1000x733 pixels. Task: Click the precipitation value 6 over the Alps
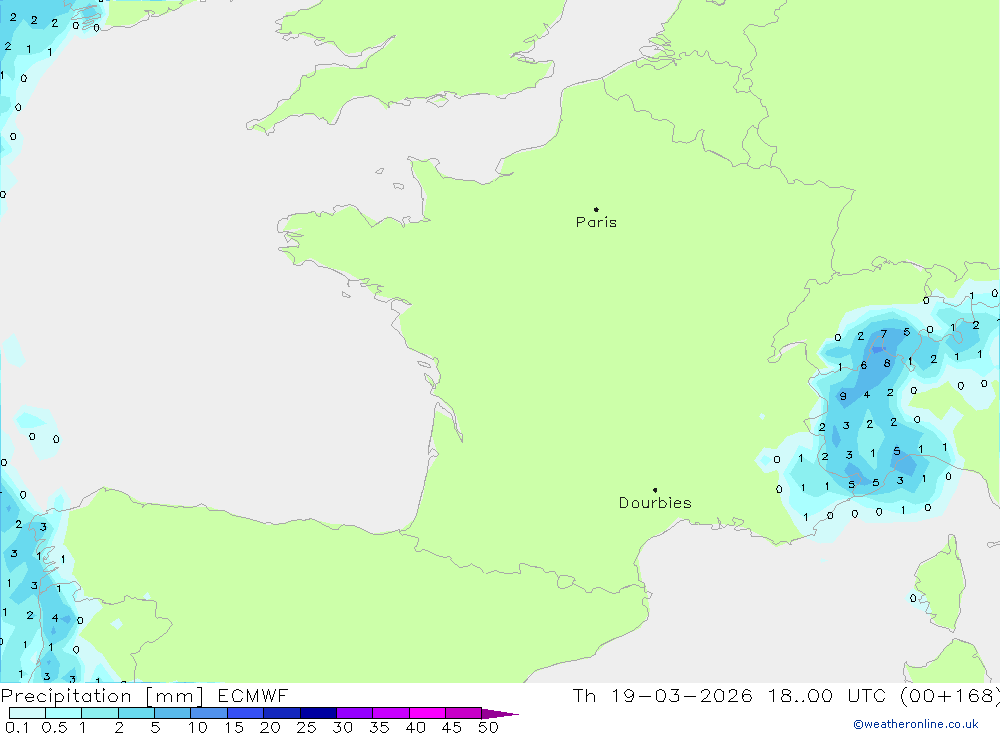point(864,366)
